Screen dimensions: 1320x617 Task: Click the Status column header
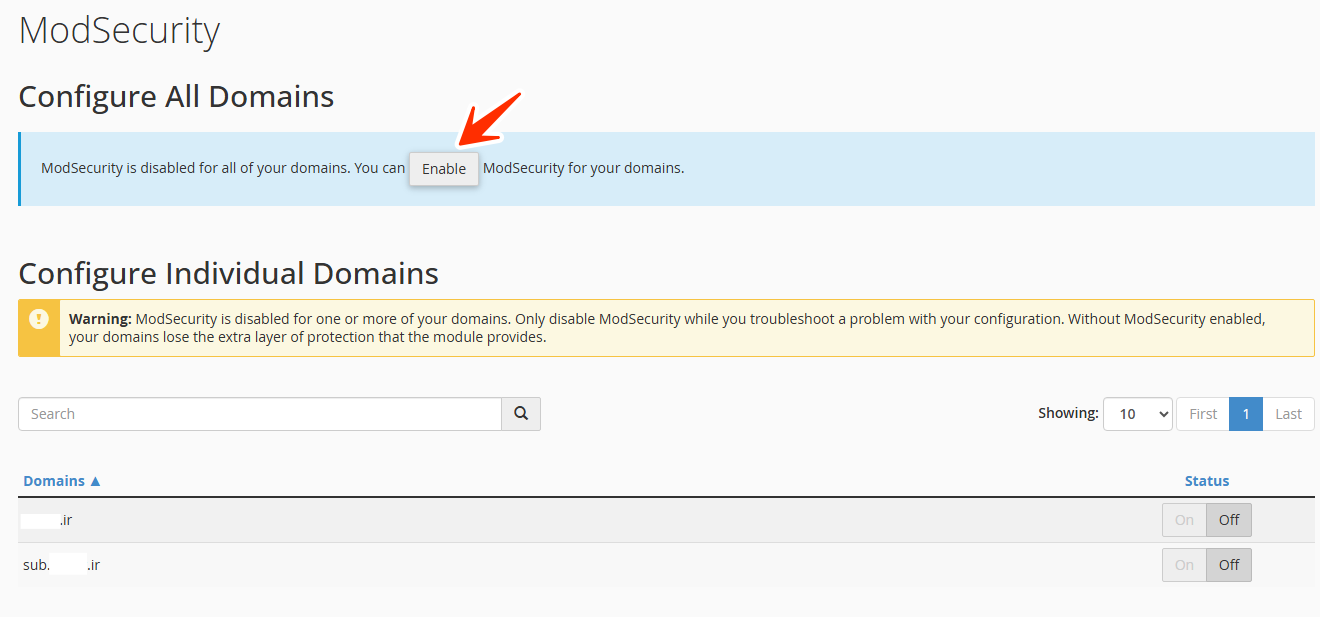[1207, 481]
